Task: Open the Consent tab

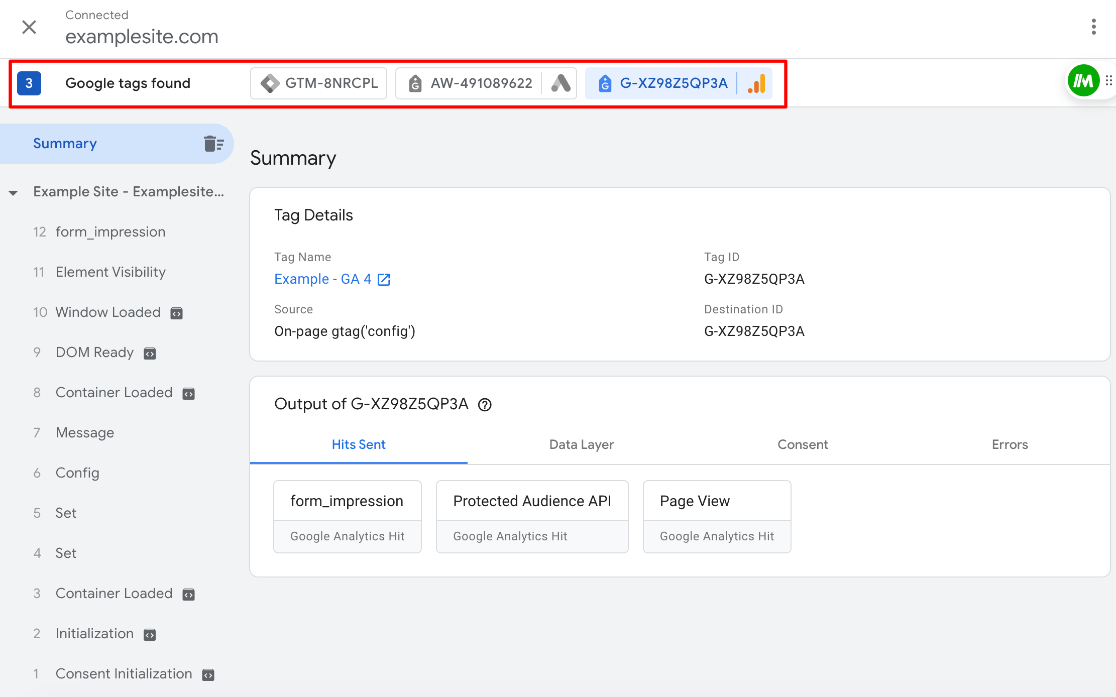Action: coord(802,444)
